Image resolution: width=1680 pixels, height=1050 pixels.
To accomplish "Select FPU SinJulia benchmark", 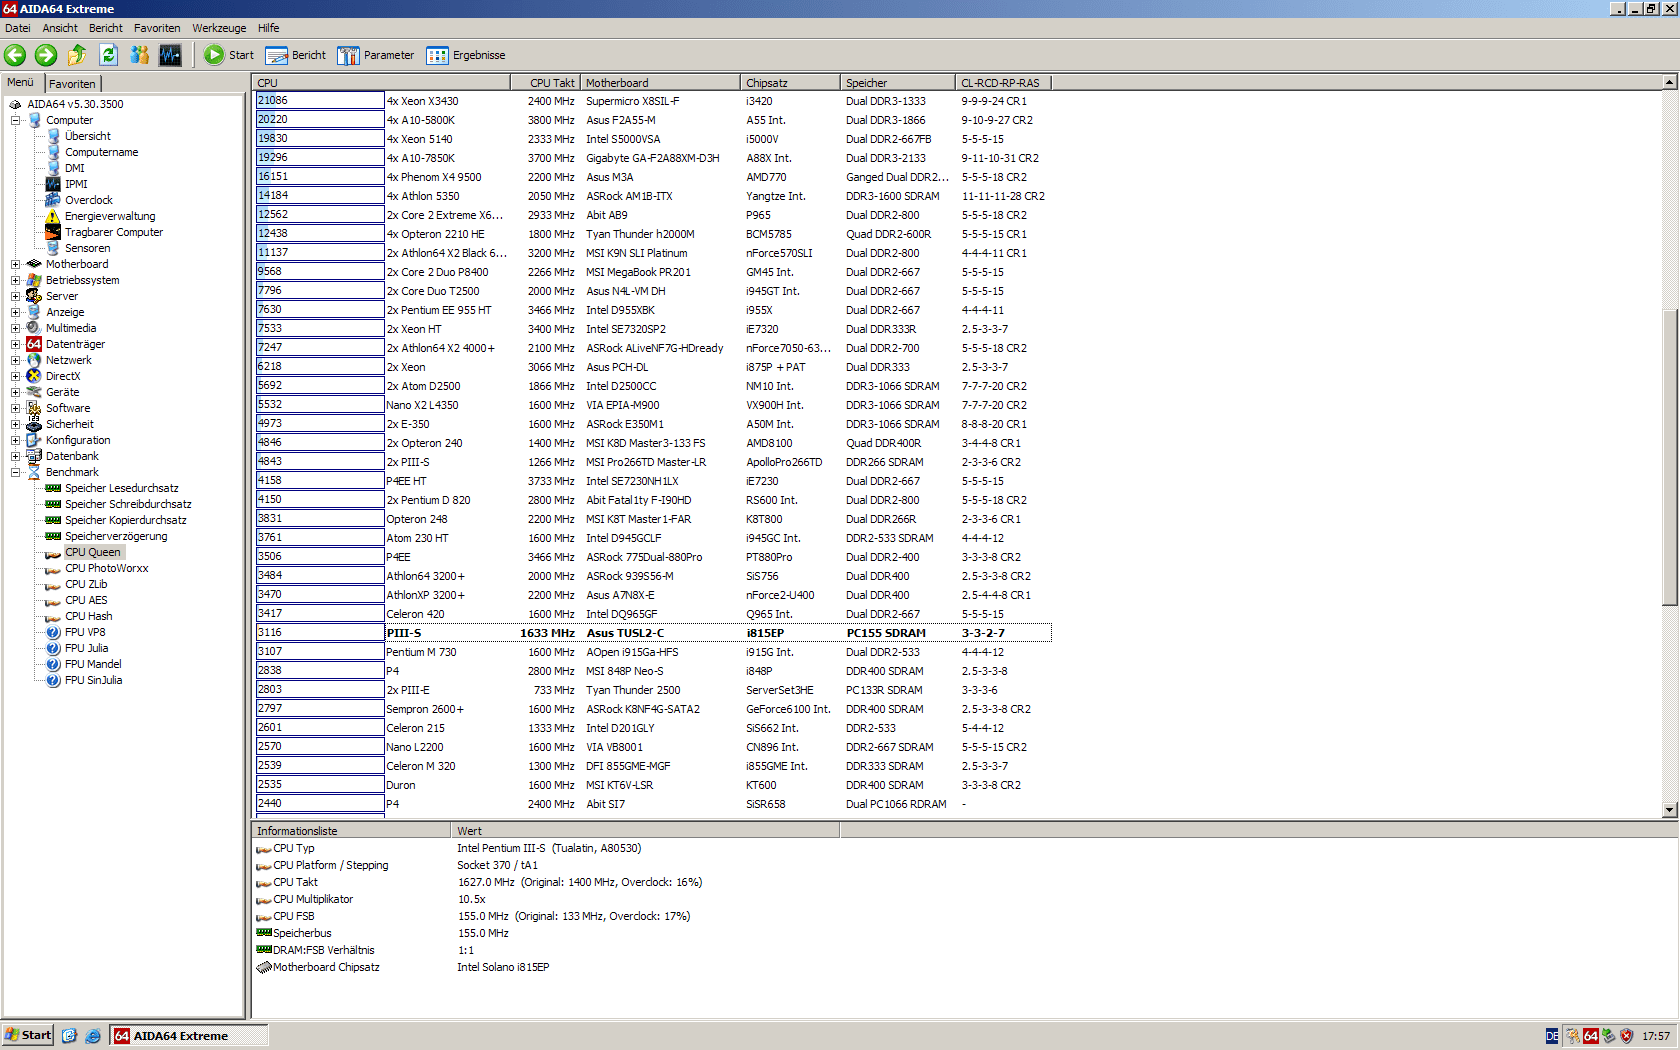I will click(x=94, y=680).
